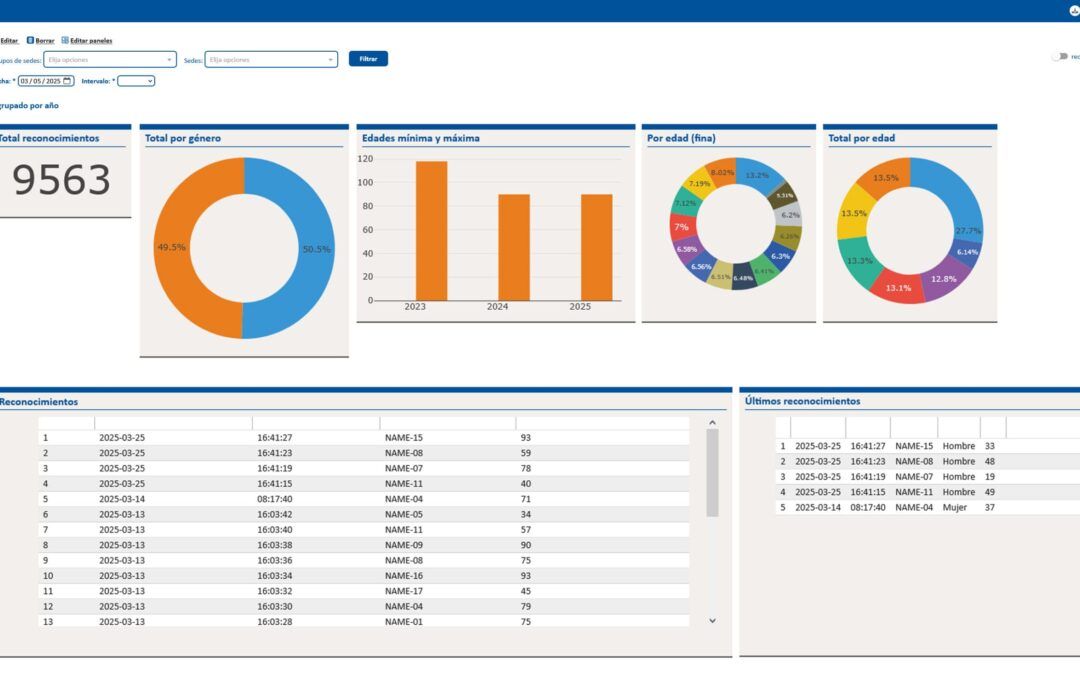Click the Editar paneles link text
Screen dimensions: 1080x675
coord(91,41)
